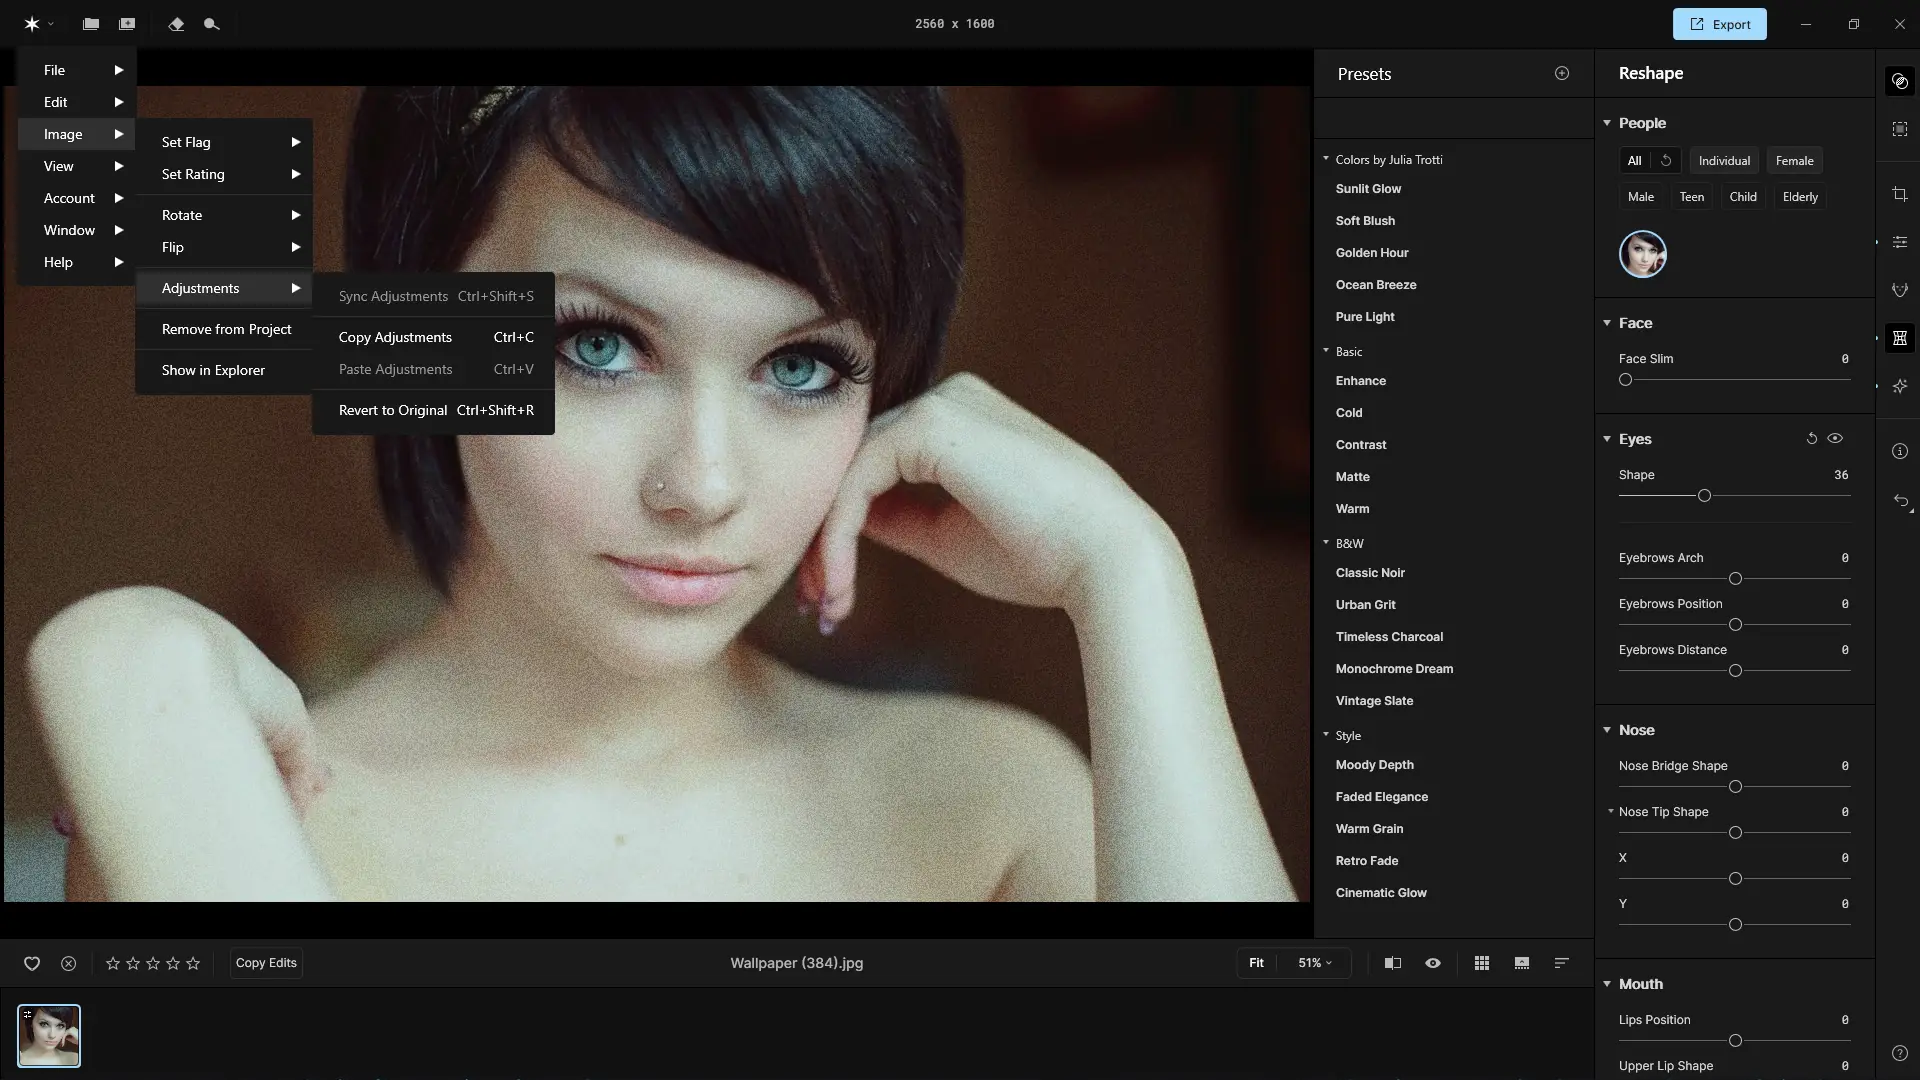Screen dimensions: 1920x1080
Task: Open the 51% zoom dropdown
Action: point(1315,963)
